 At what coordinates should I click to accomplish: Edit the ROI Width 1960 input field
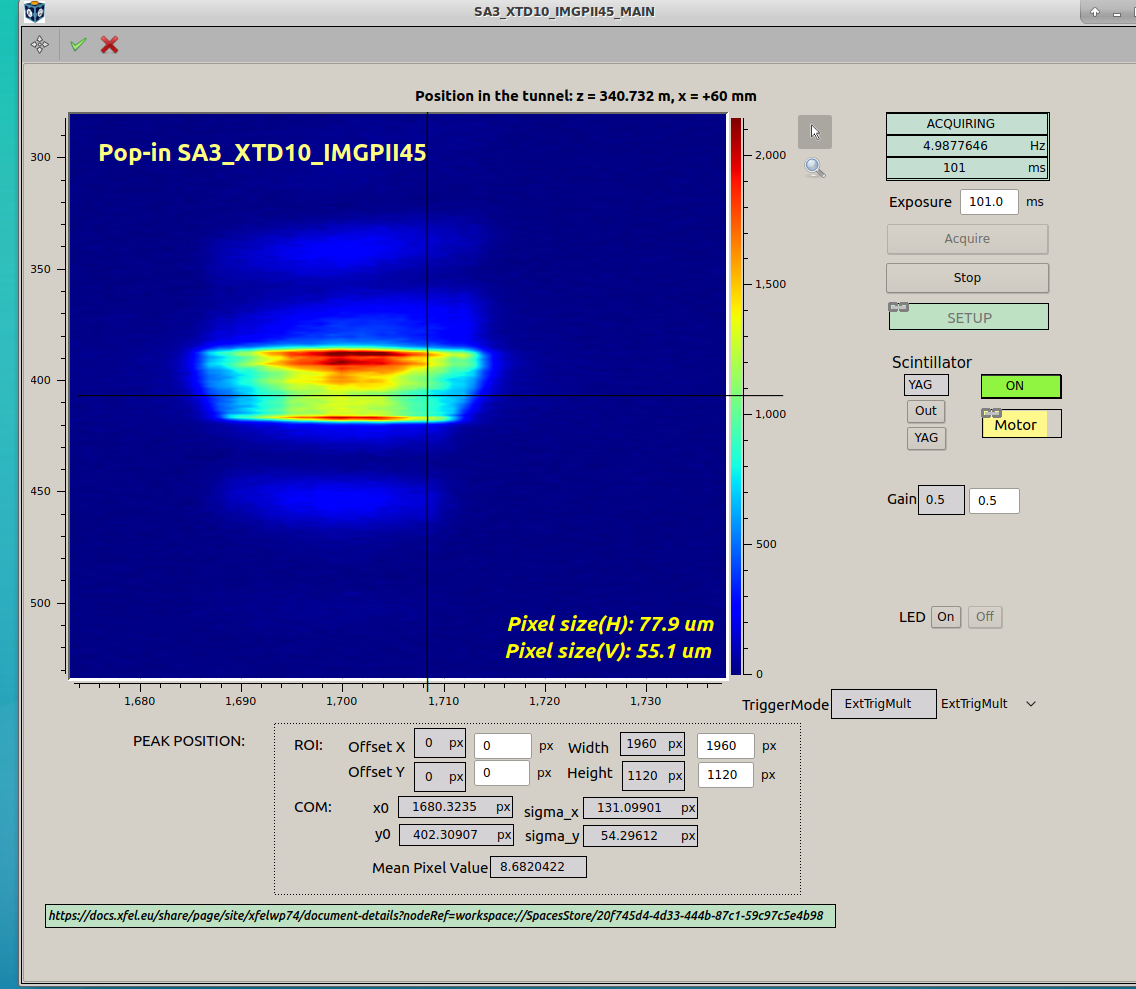click(725, 746)
